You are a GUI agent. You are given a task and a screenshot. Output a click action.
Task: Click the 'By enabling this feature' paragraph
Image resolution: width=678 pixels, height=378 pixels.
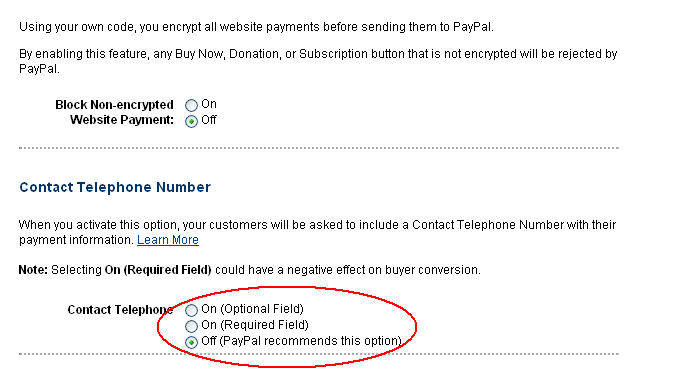tap(318, 61)
